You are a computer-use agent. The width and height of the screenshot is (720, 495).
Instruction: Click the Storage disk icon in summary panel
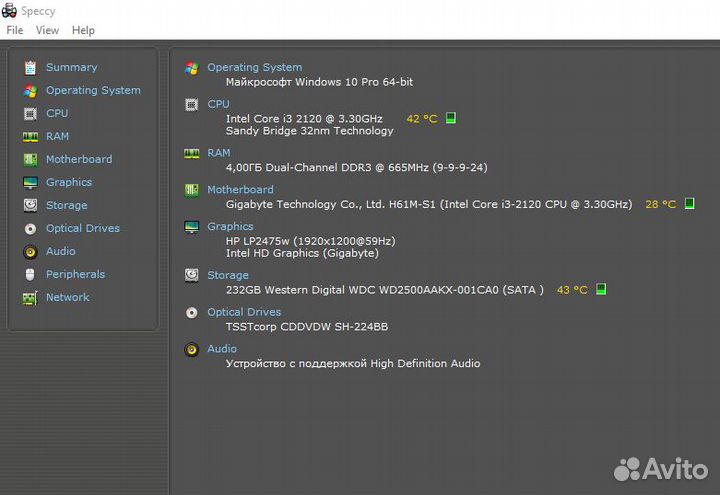(x=191, y=275)
